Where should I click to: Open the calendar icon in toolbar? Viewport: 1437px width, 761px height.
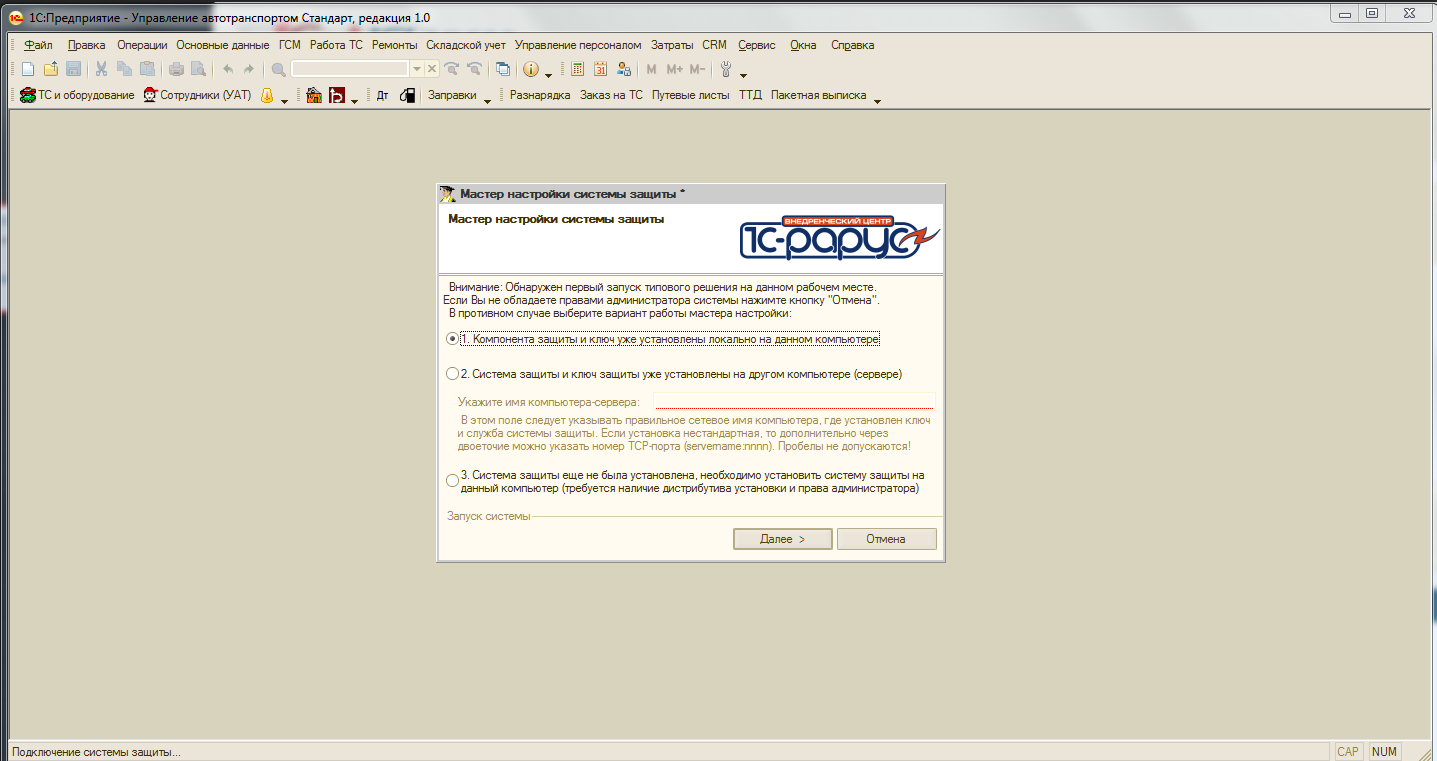(600, 69)
